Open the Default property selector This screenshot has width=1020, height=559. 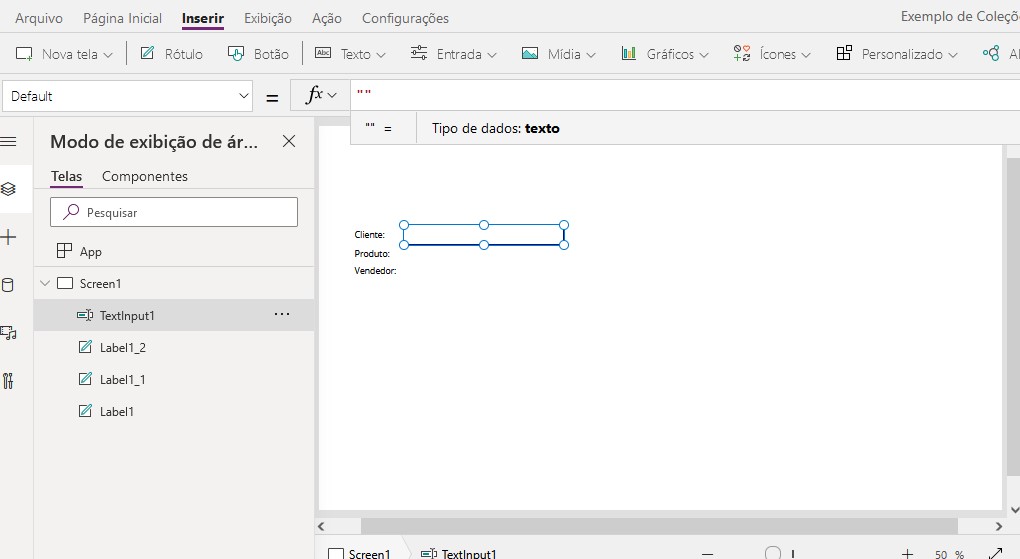coord(128,96)
